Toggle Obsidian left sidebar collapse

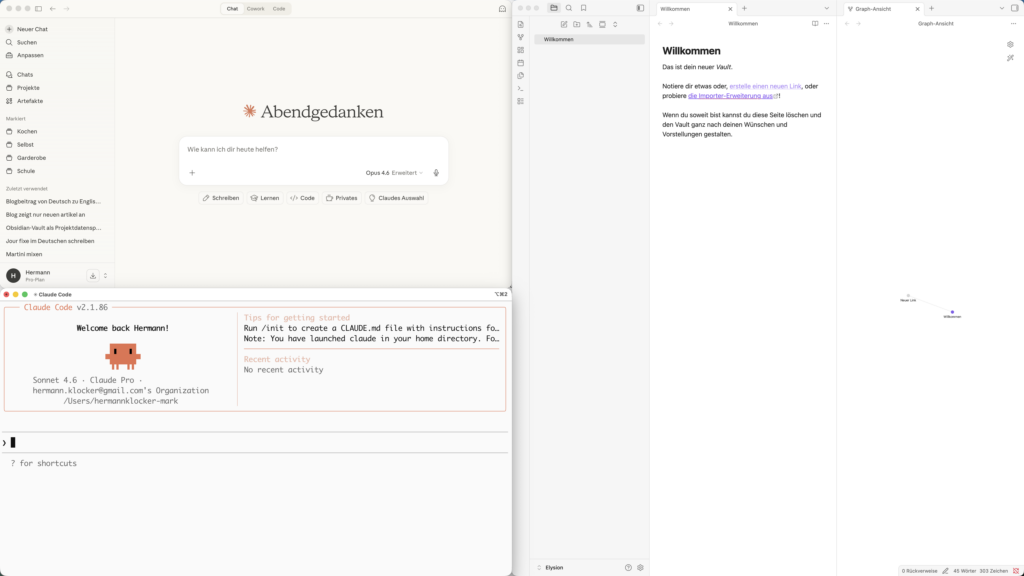click(x=640, y=8)
